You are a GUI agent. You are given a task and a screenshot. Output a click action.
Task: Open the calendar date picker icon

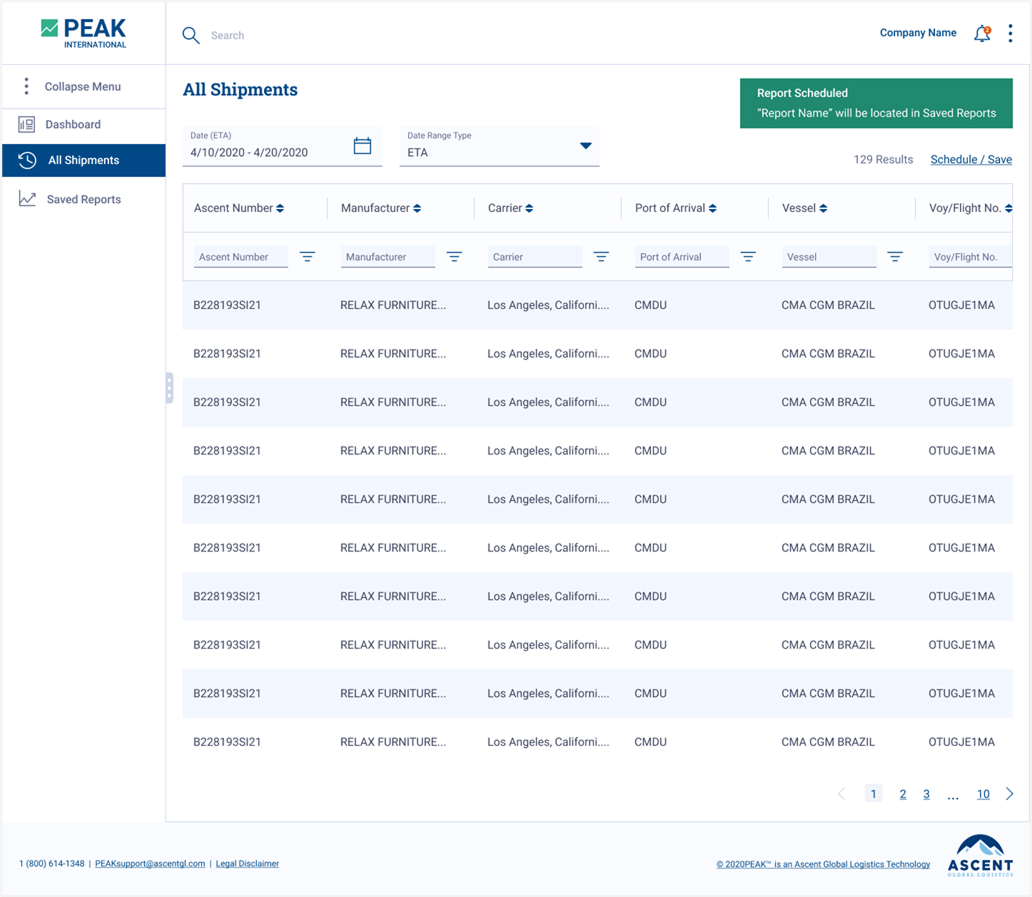362,147
